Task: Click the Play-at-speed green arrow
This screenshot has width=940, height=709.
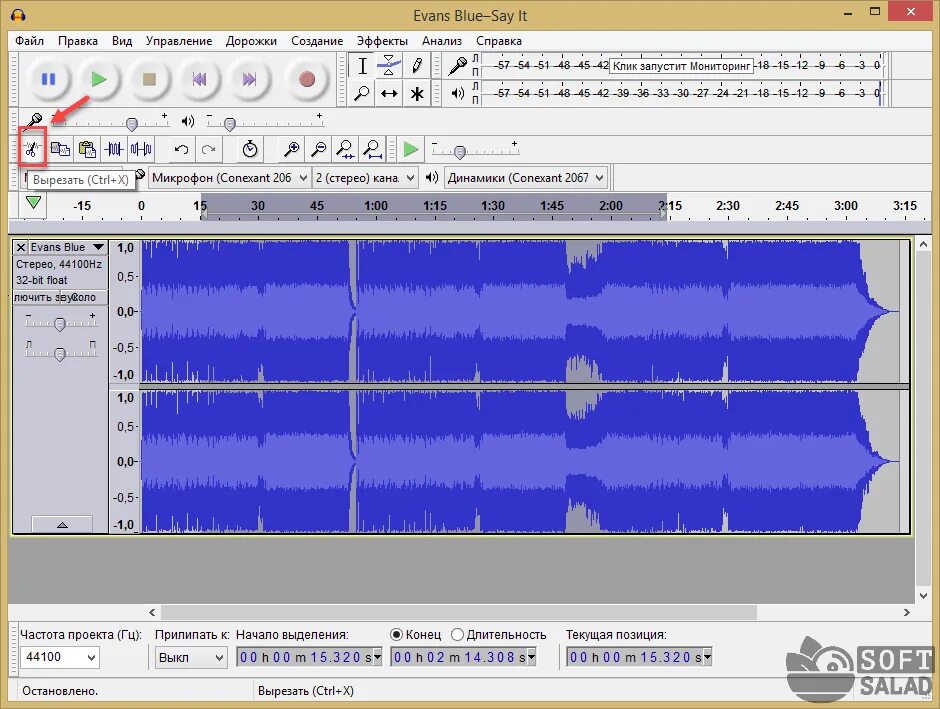Action: 411,149
